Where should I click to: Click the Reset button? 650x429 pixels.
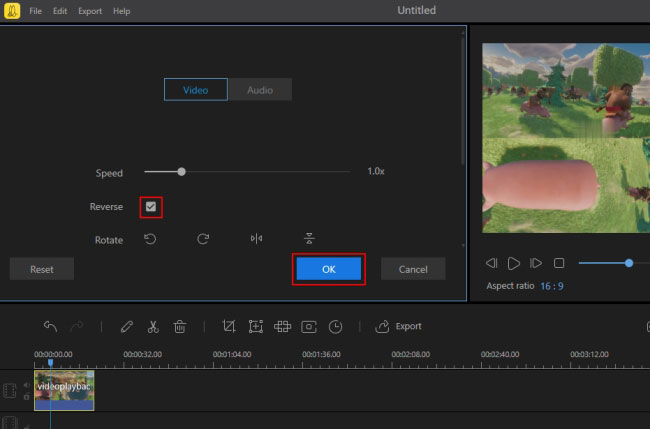[42, 269]
